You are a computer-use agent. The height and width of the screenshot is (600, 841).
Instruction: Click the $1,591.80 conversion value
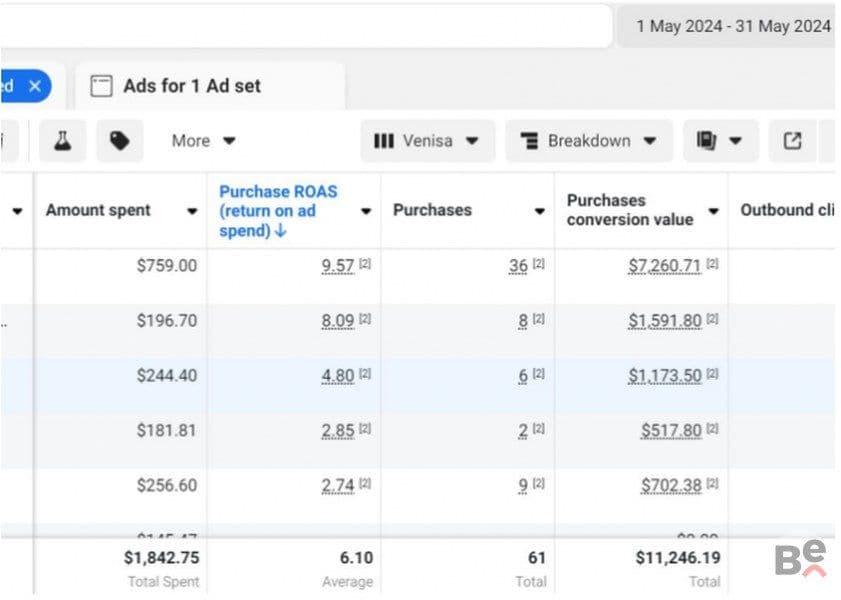(665, 321)
